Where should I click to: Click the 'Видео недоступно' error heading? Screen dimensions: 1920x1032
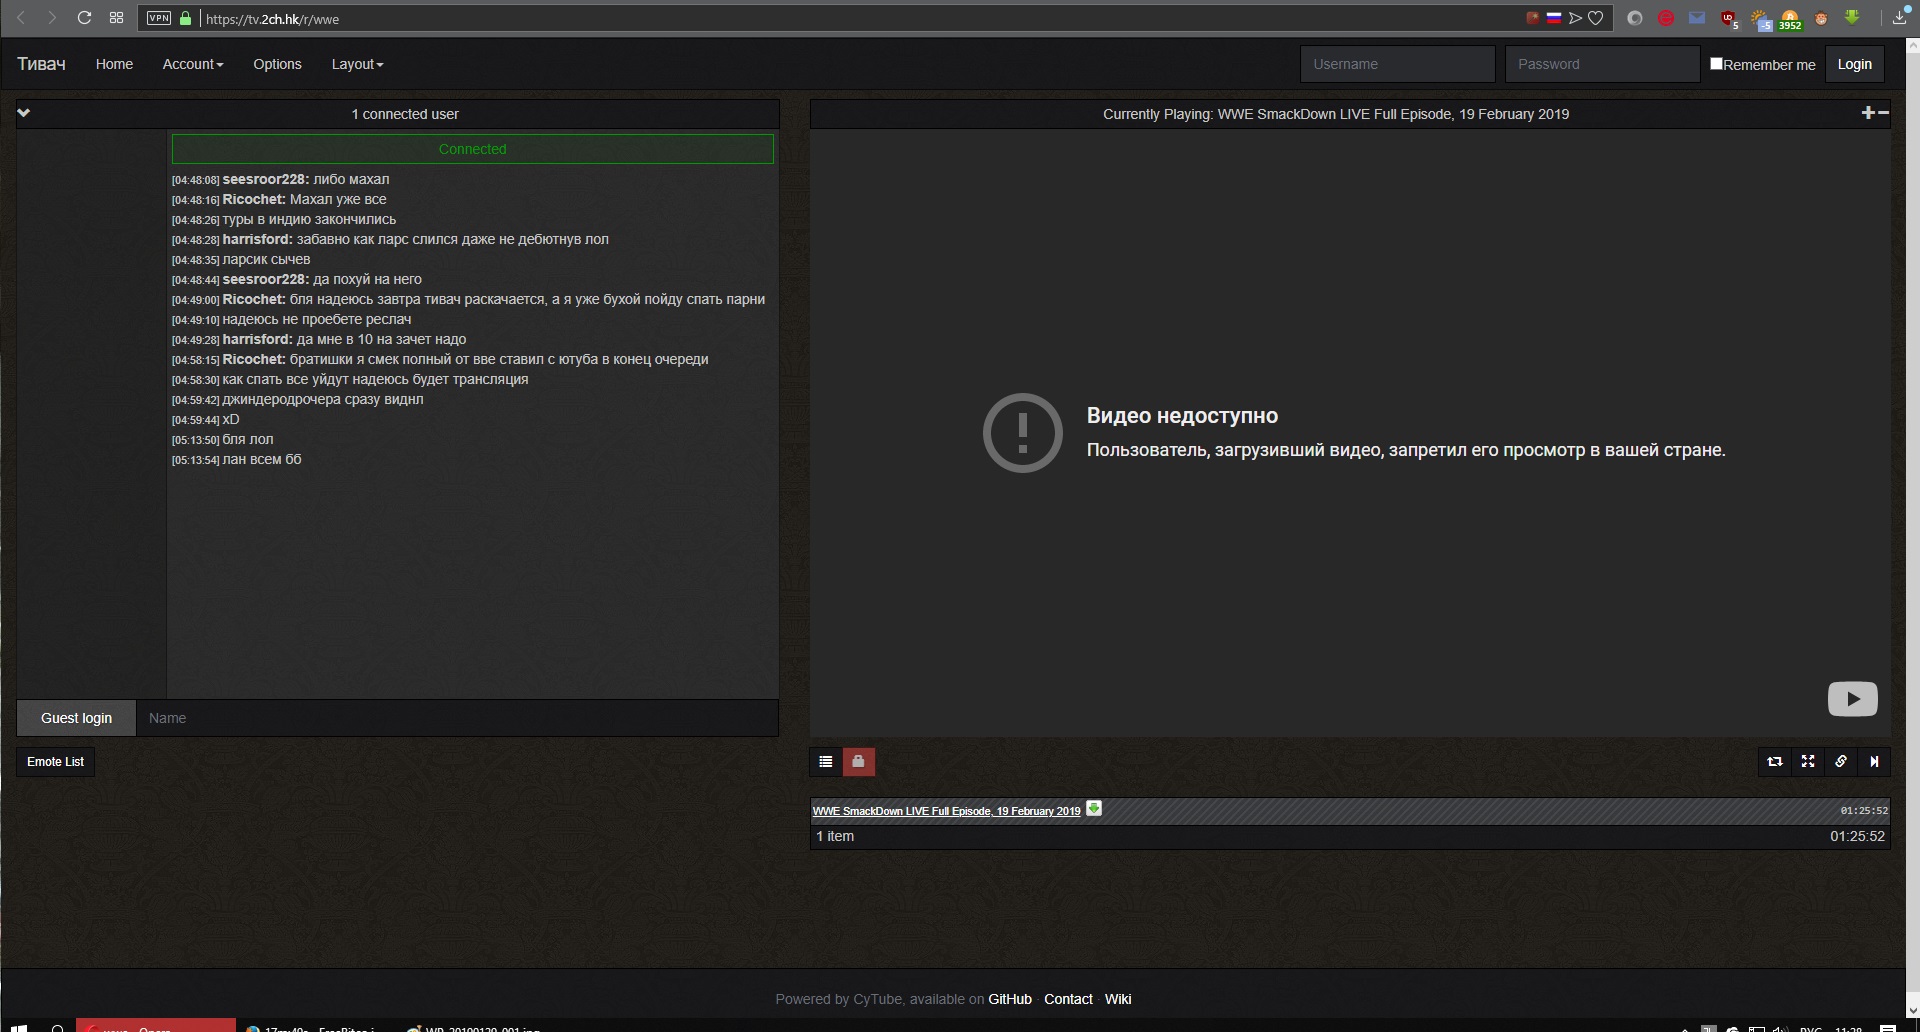(x=1182, y=416)
